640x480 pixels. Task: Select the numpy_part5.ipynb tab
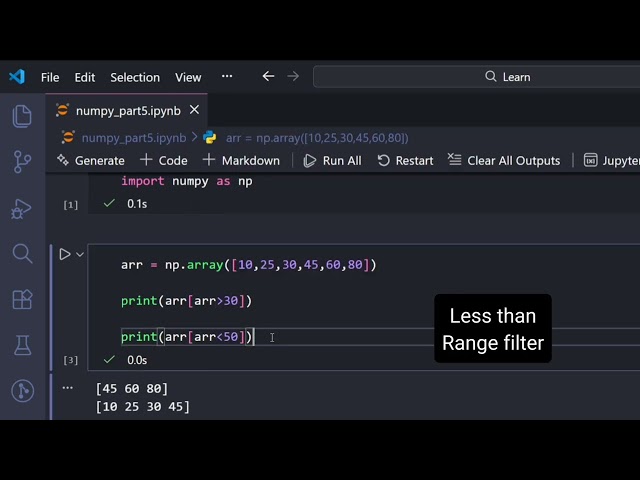127,111
